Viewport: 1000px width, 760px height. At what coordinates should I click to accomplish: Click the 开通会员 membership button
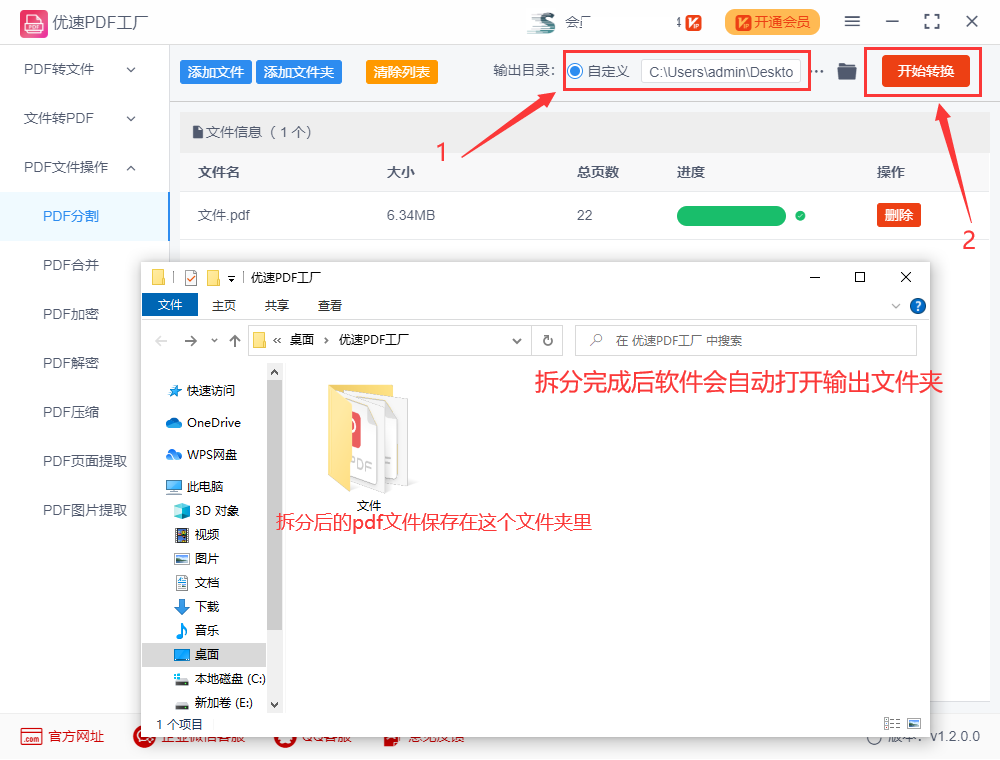(x=772, y=22)
